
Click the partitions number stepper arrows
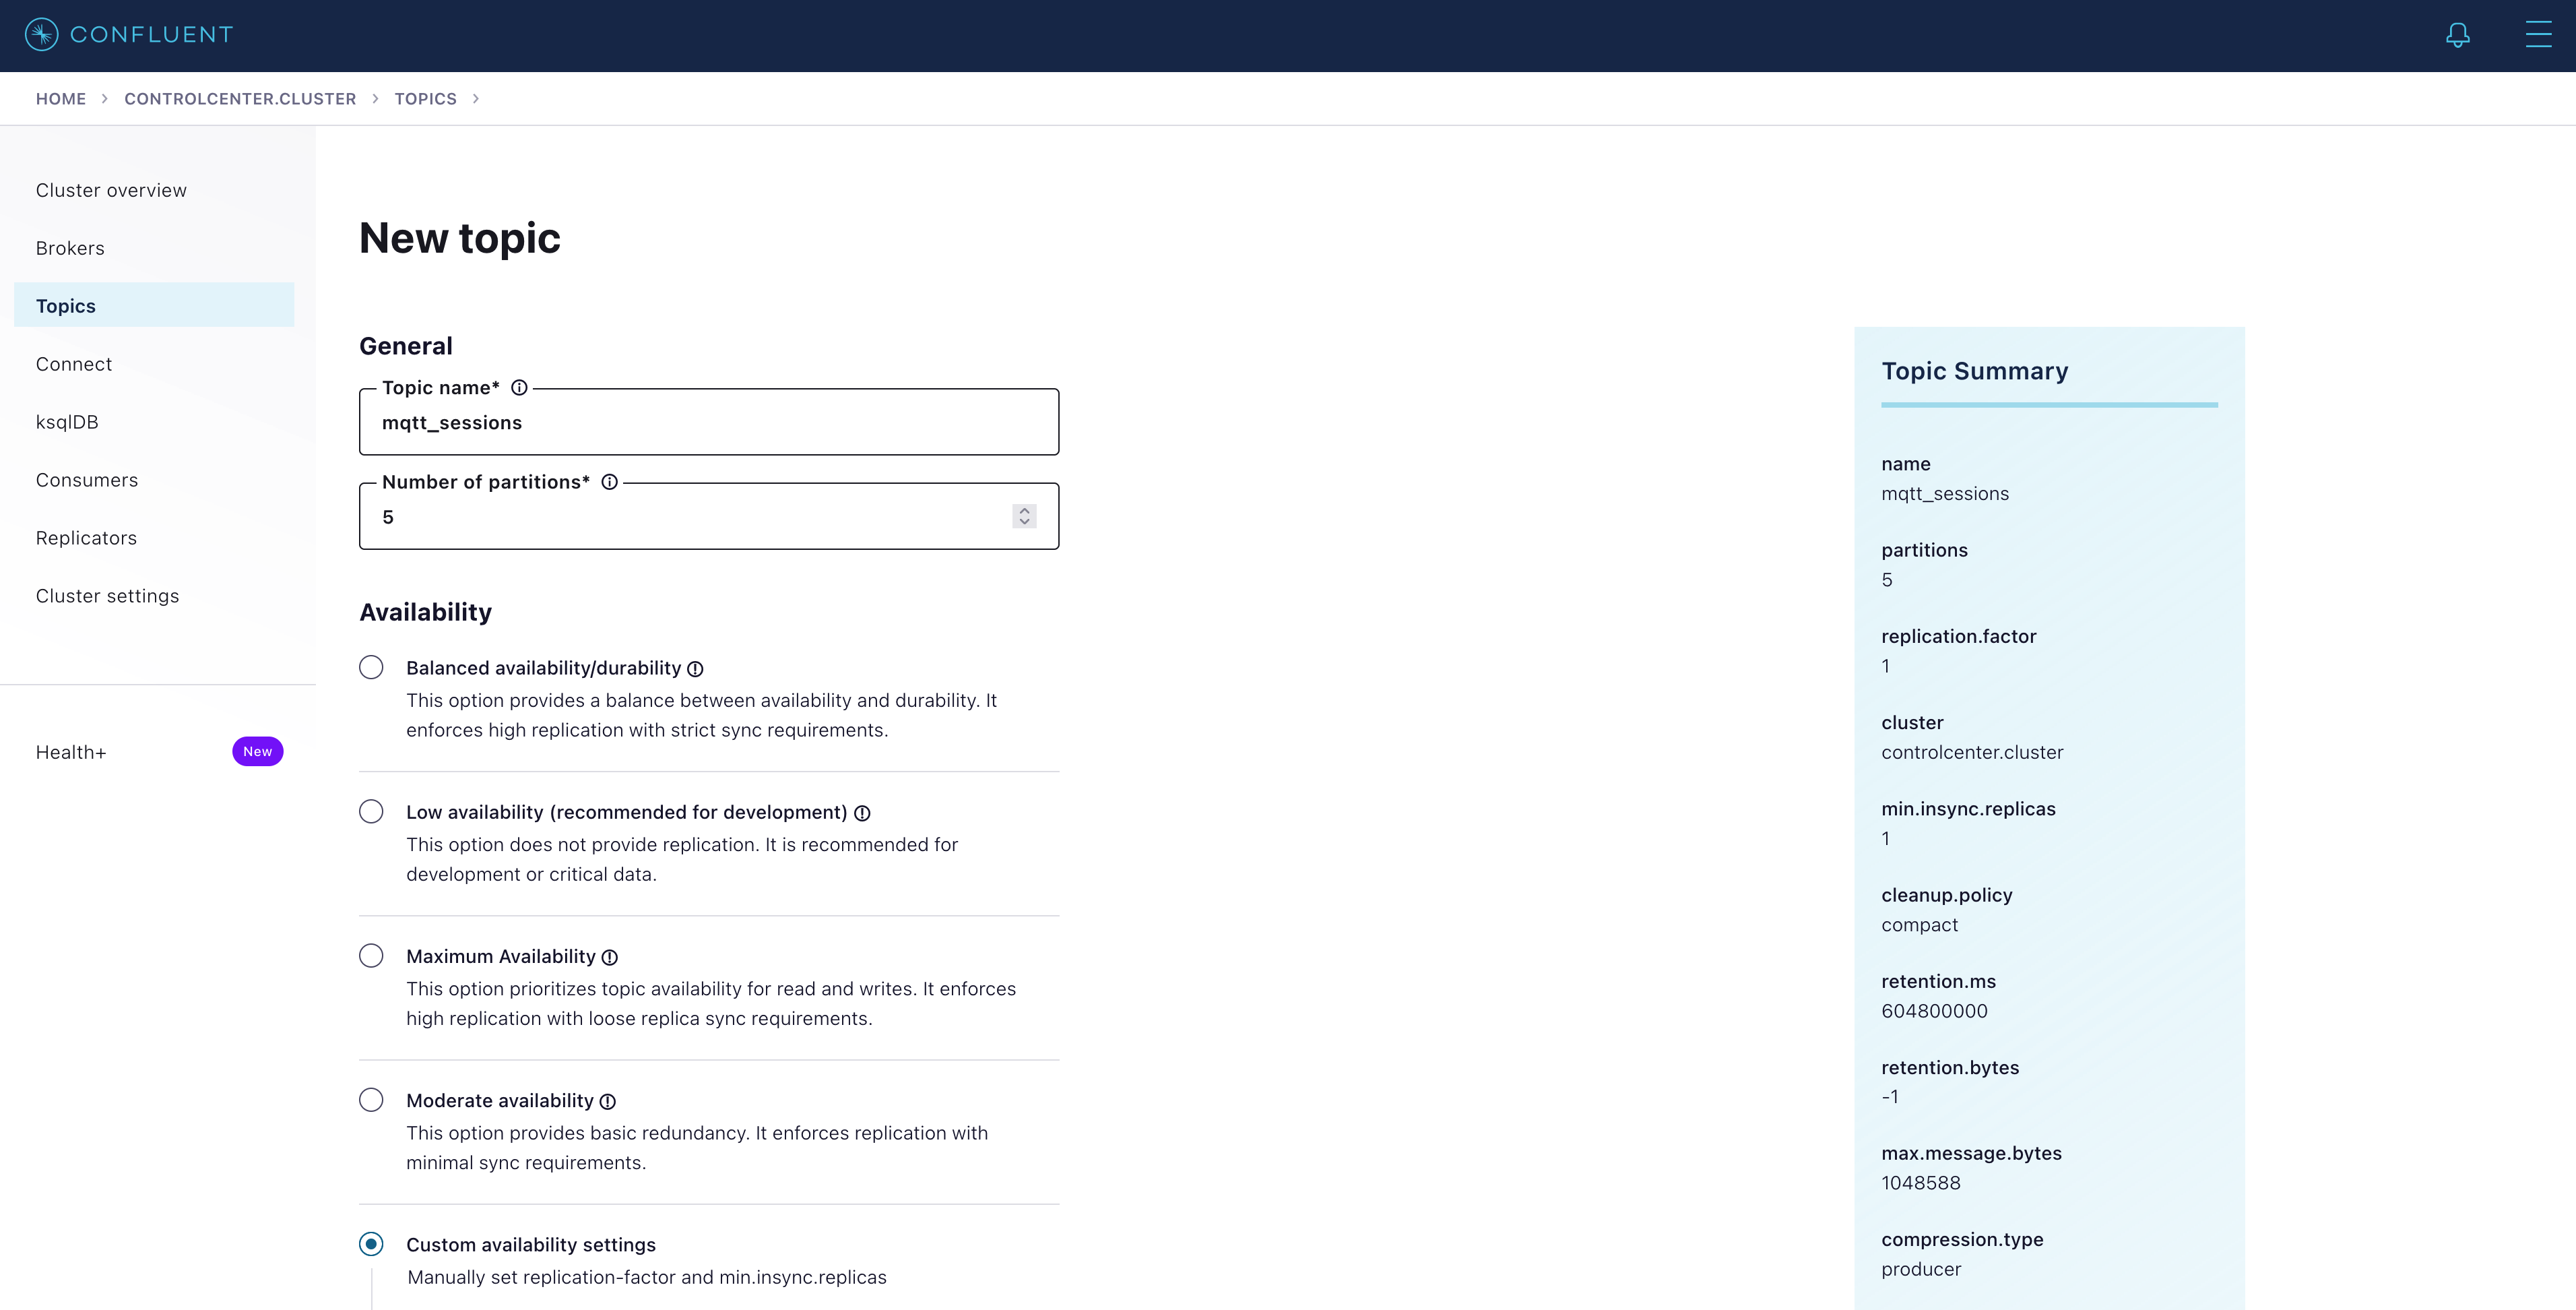(1024, 516)
